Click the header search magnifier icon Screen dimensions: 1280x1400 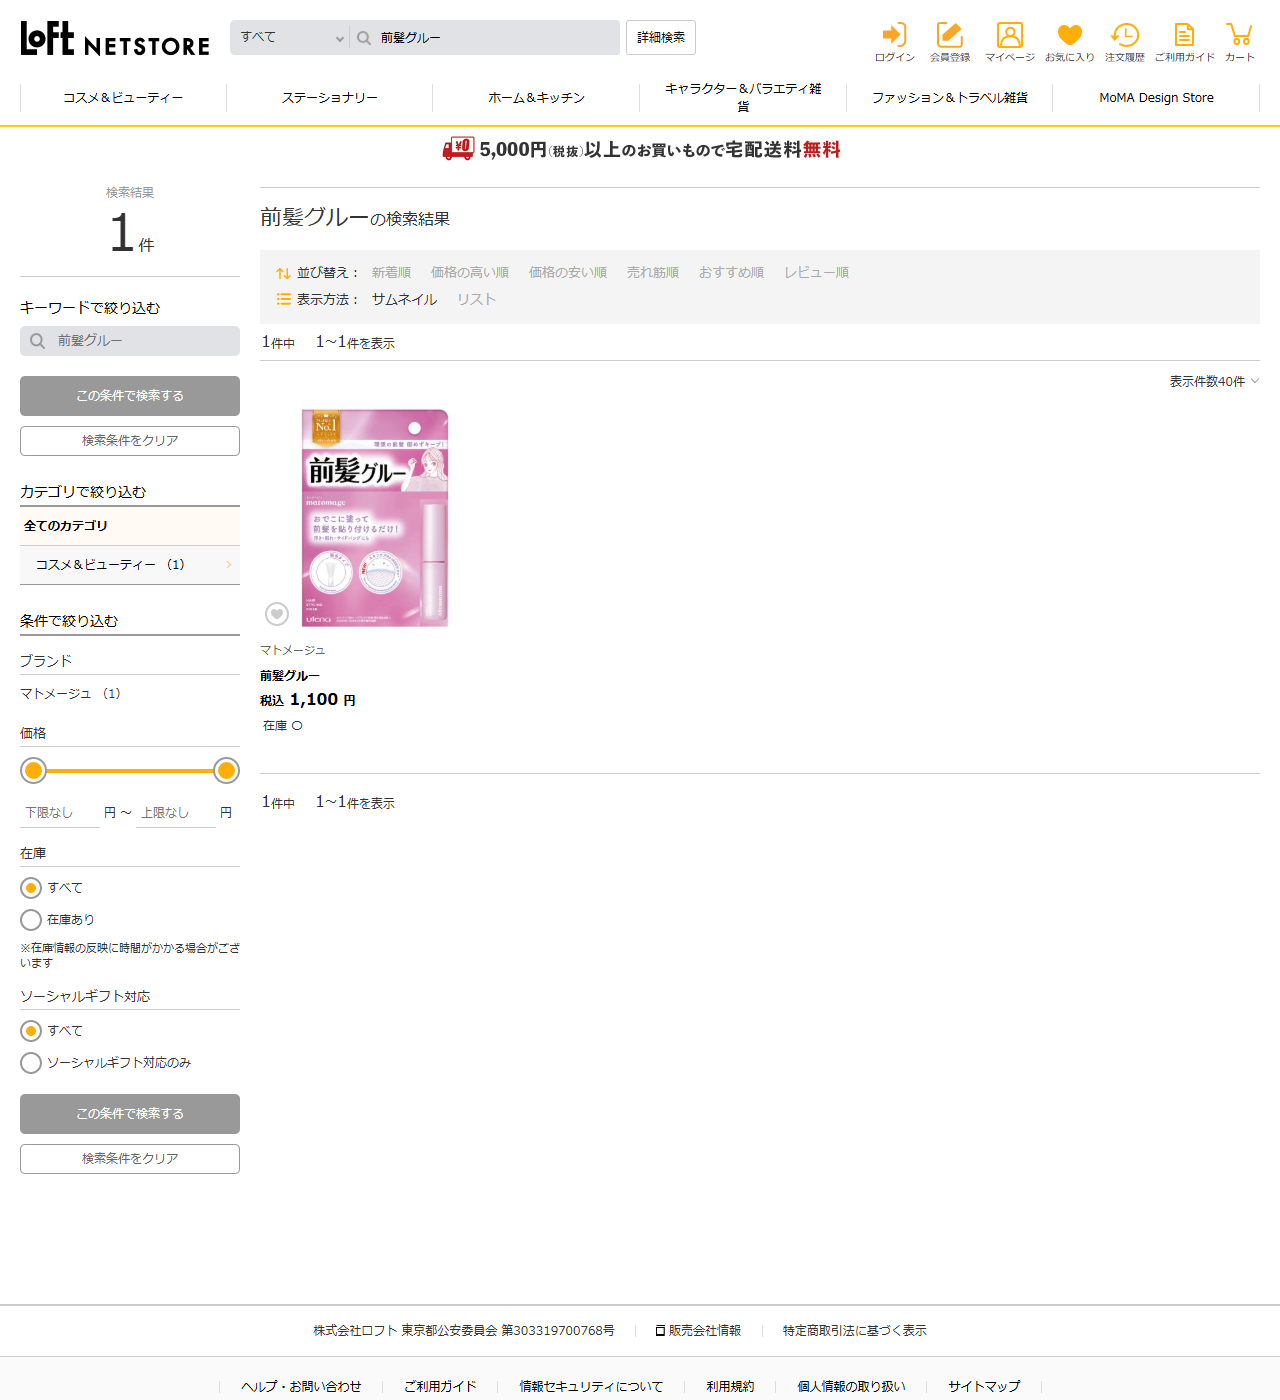pos(364,38)
